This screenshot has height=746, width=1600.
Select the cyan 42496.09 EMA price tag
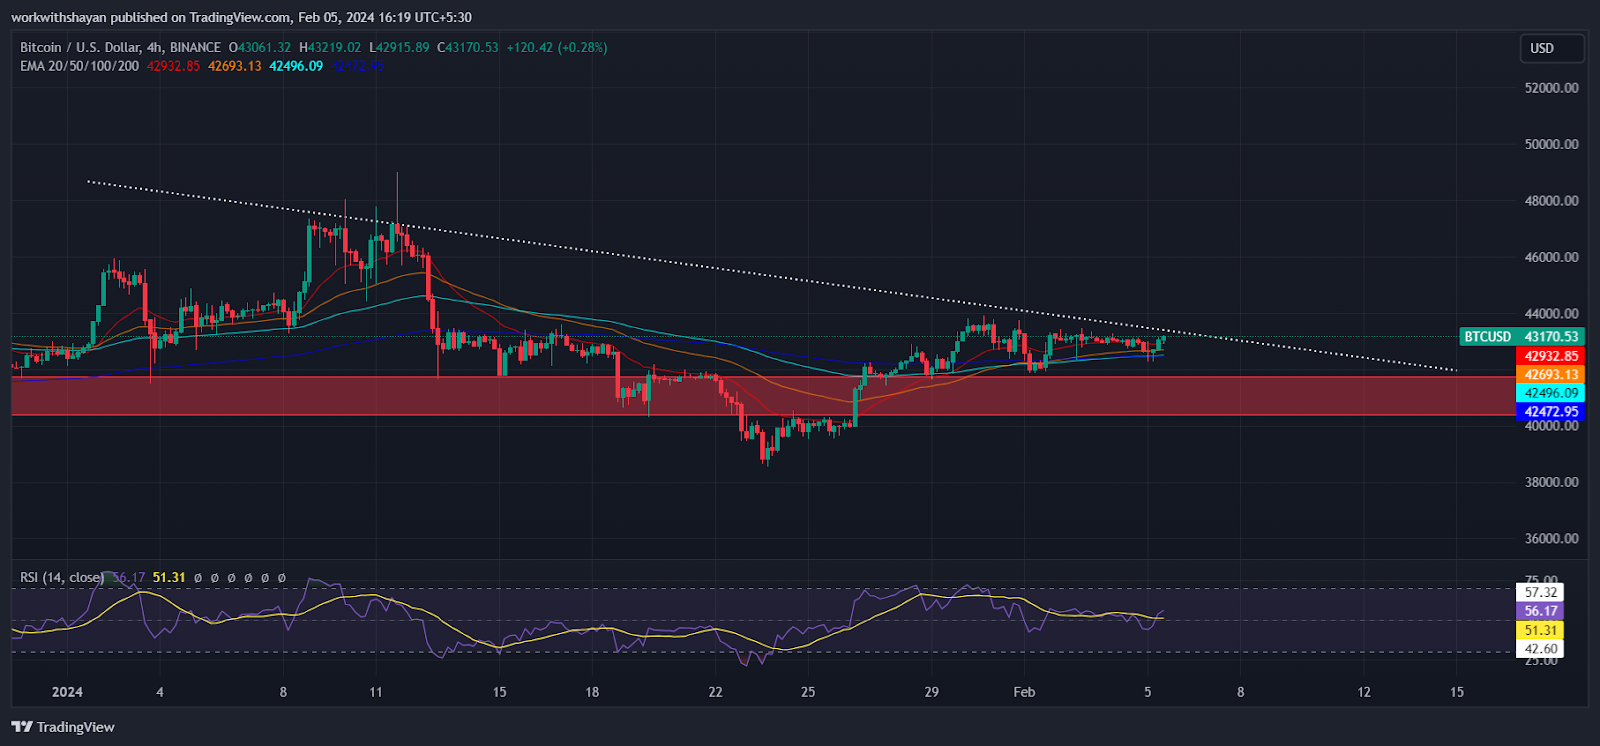(x=1550, y=393)
